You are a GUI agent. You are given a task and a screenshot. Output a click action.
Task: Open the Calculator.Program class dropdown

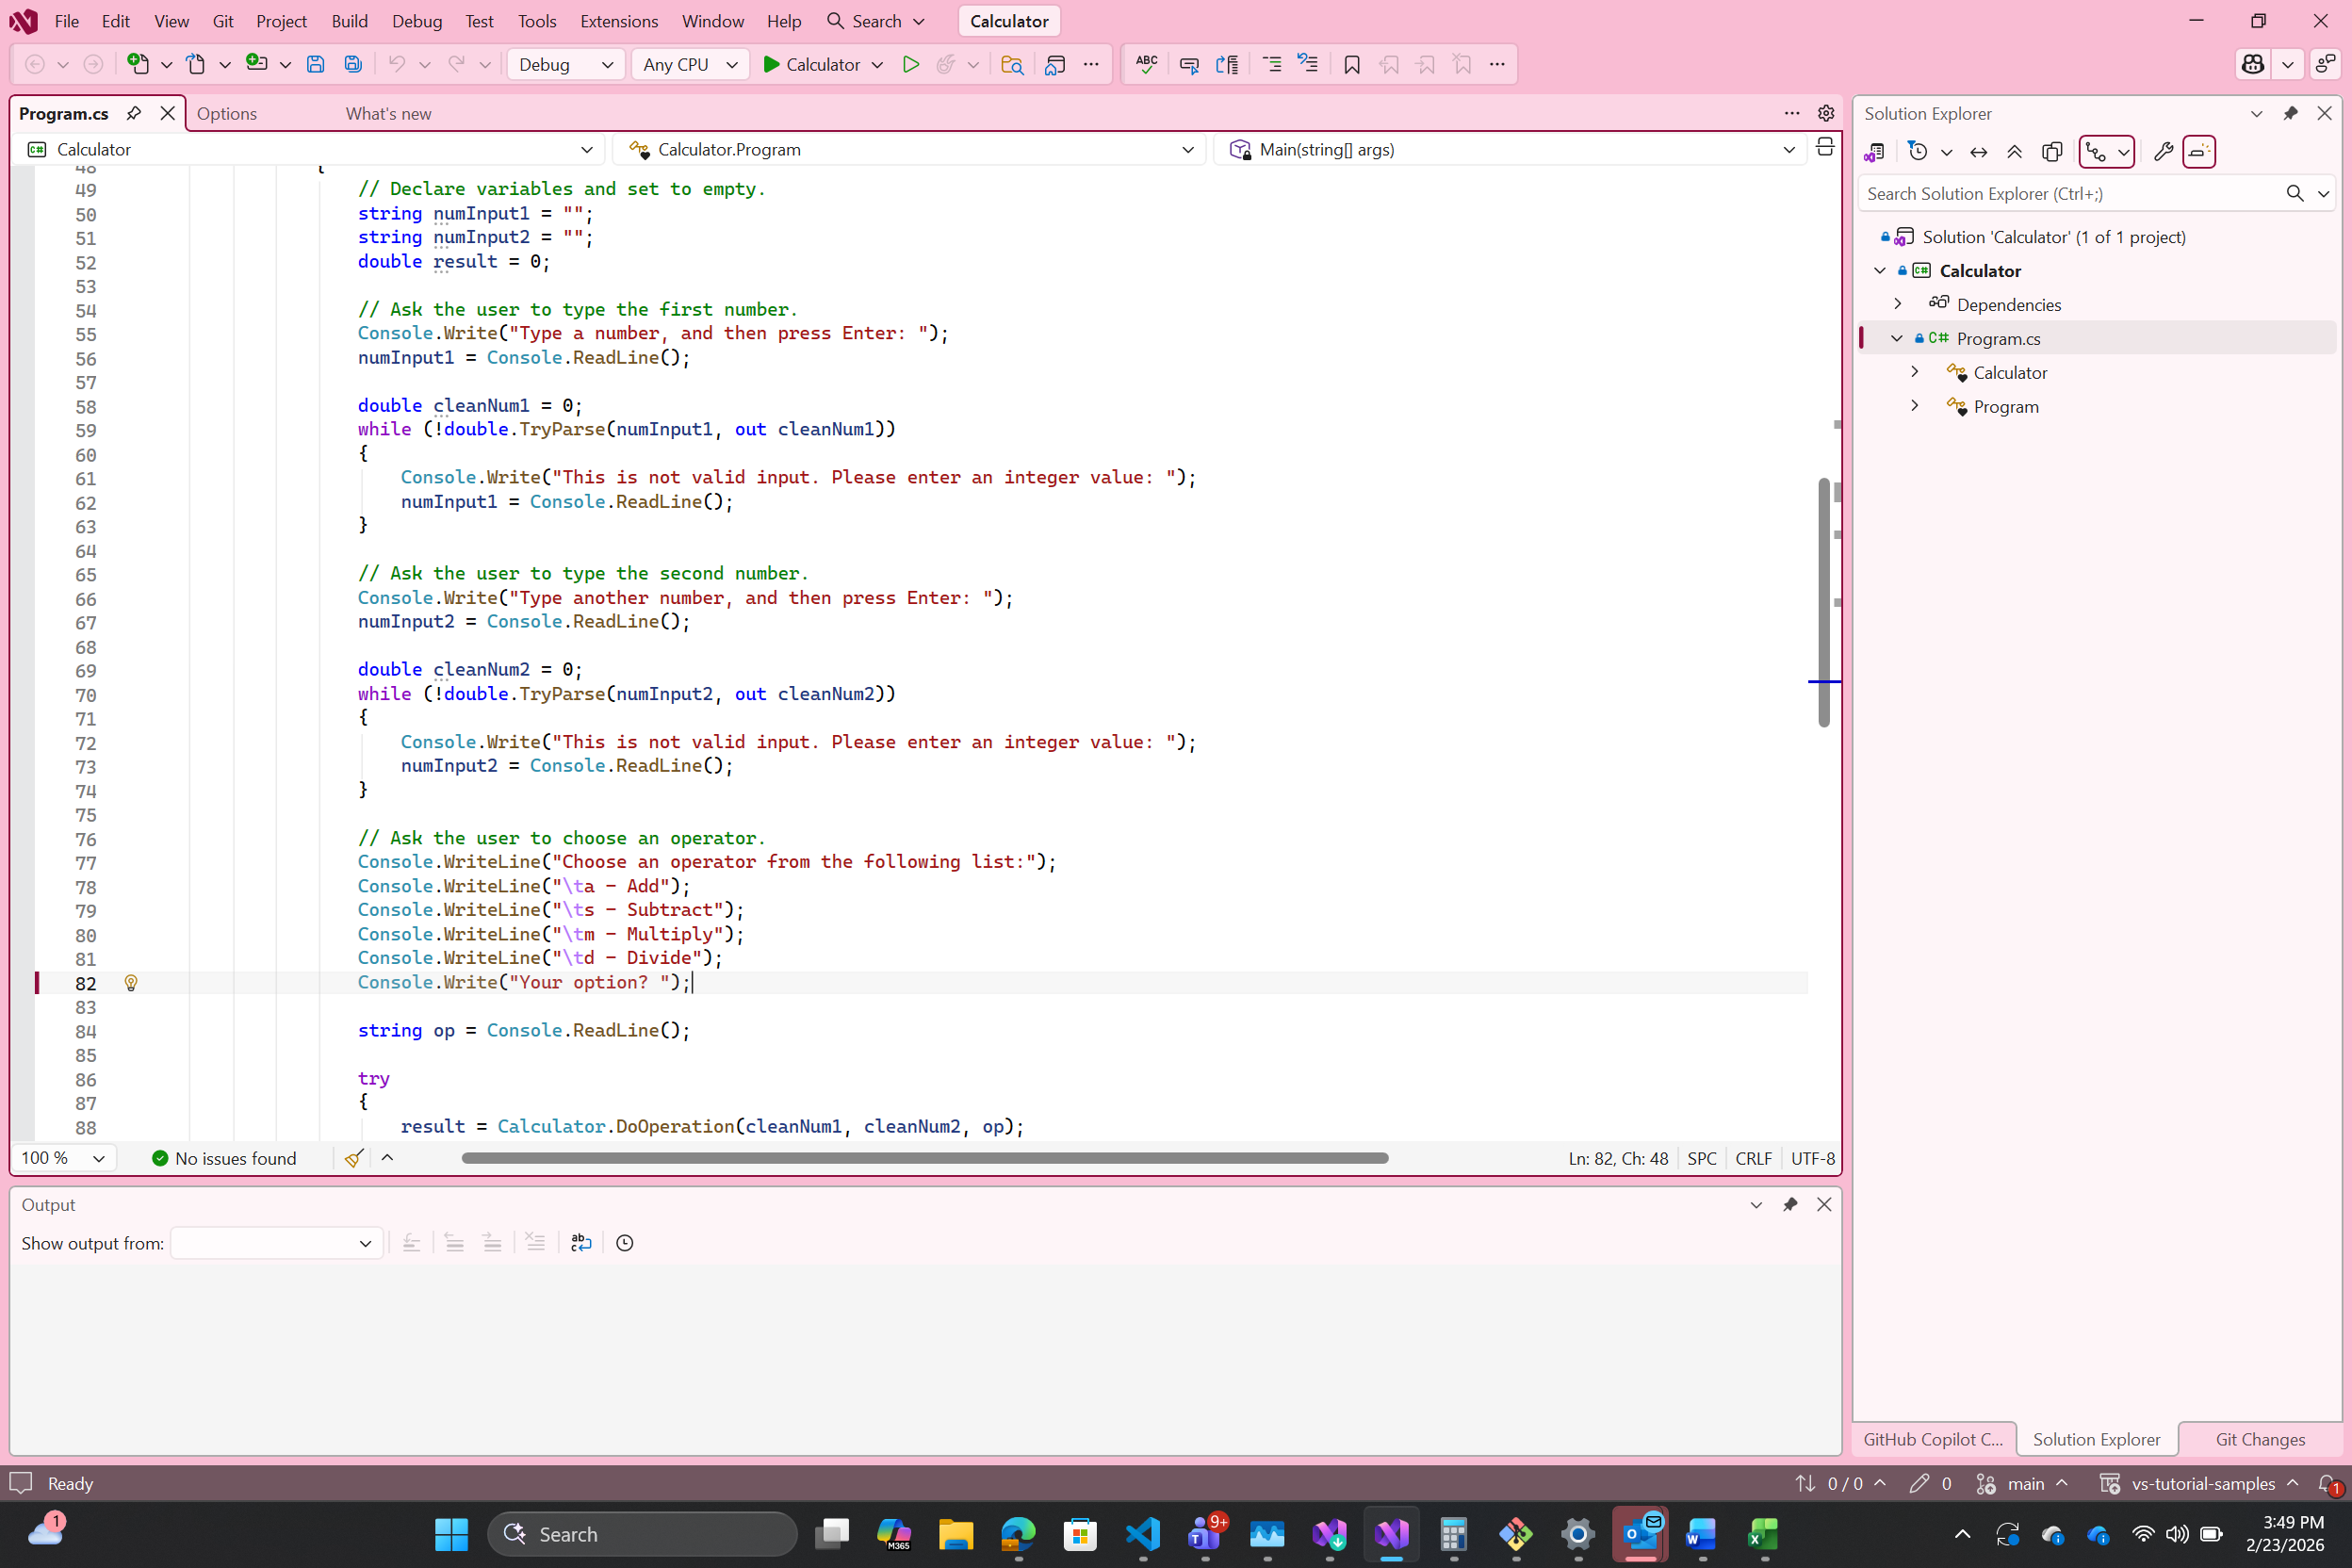909,149
